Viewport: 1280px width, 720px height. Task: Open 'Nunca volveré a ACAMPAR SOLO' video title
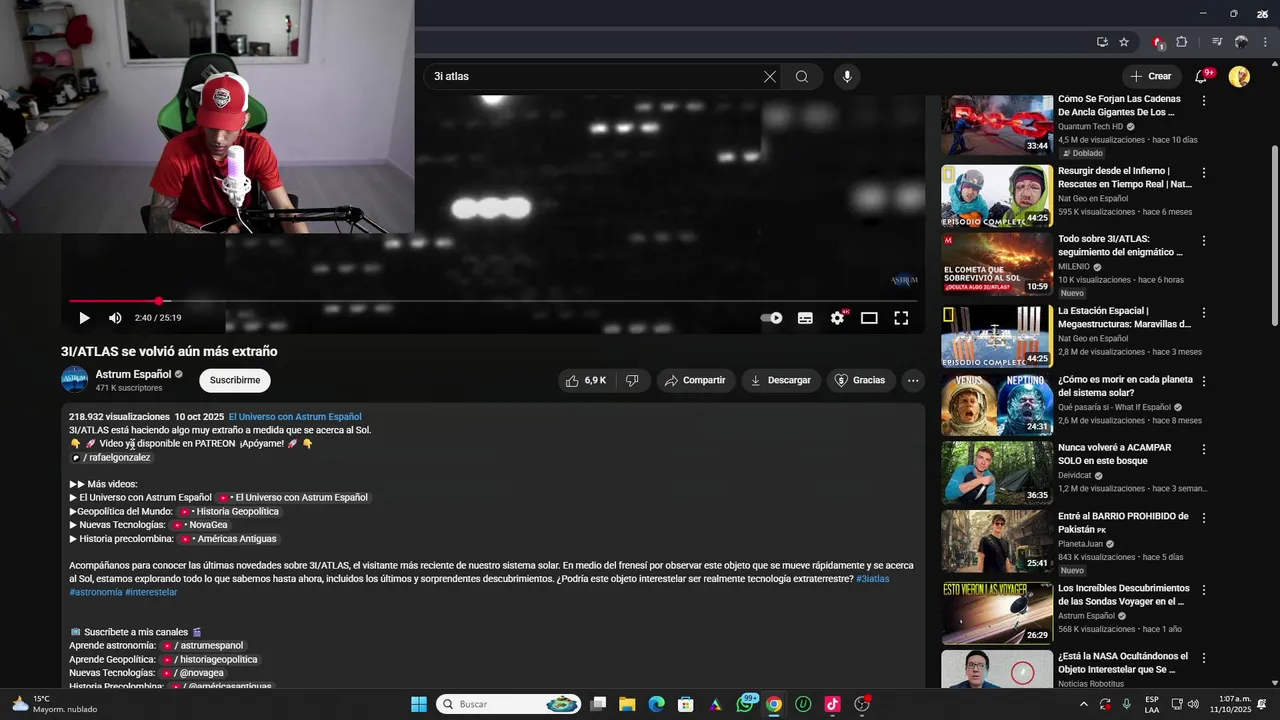coord(1115,454)
